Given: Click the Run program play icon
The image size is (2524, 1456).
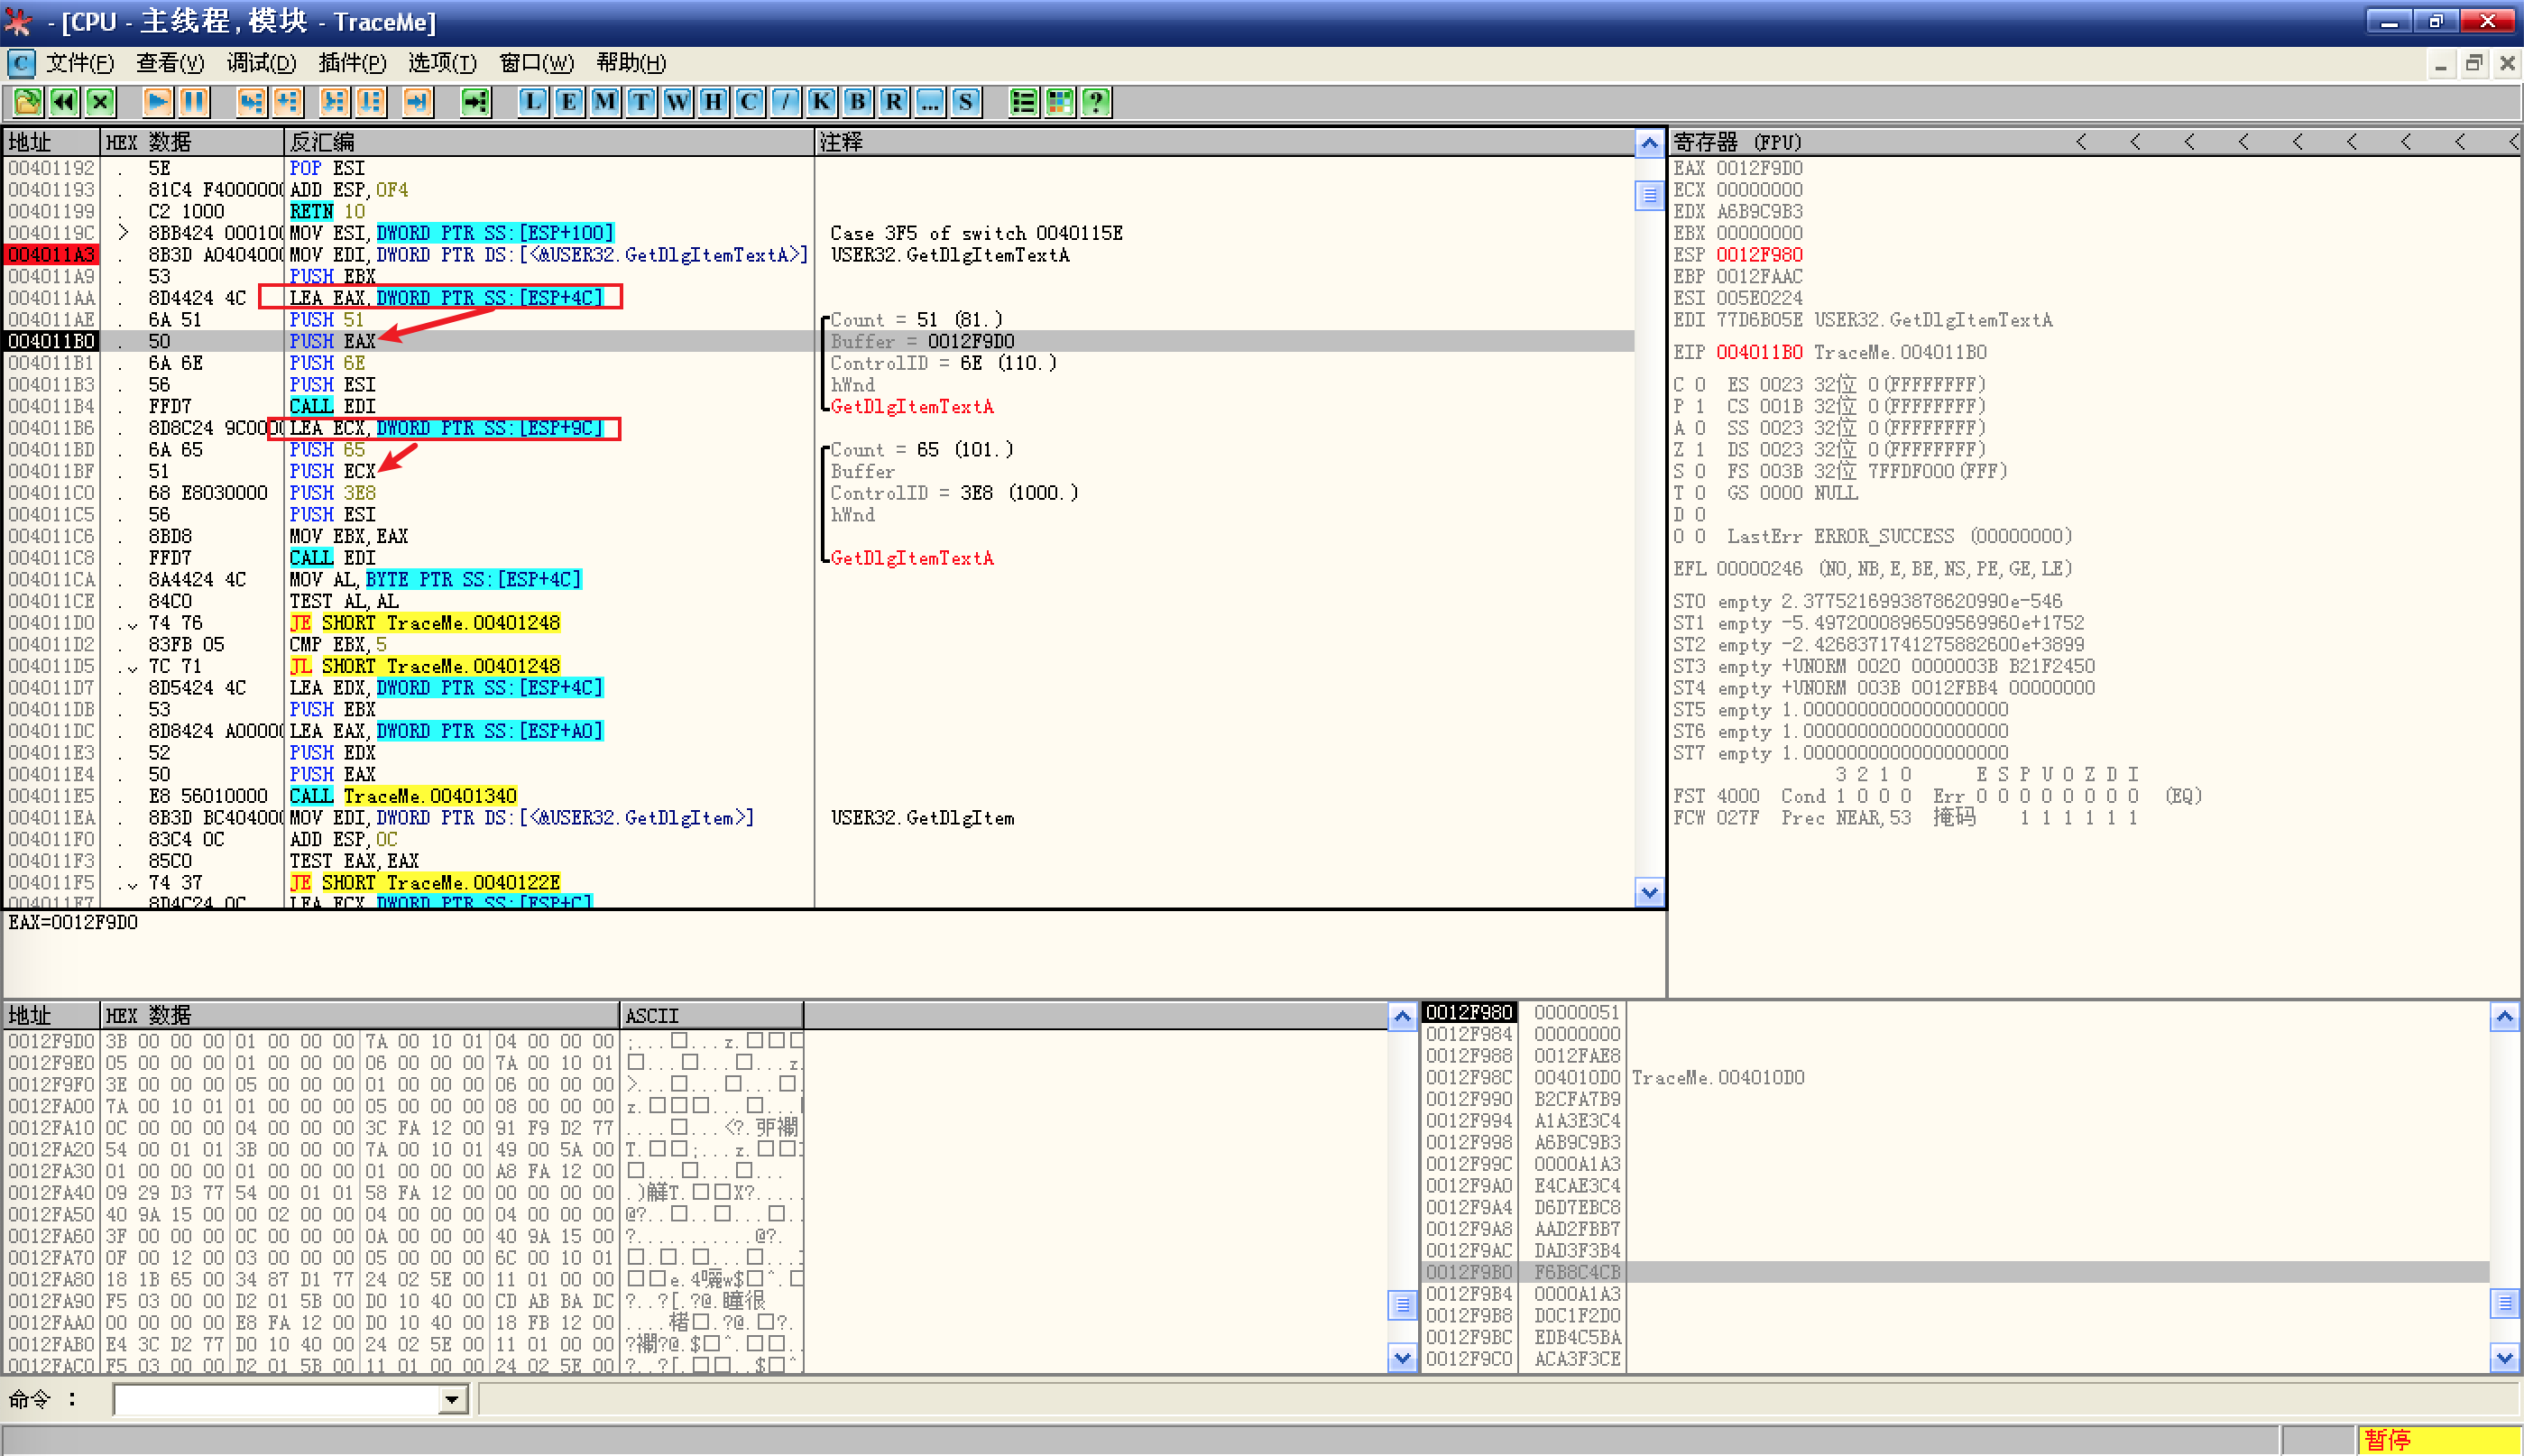Looking at the screenshot, I should coord(157,101).
